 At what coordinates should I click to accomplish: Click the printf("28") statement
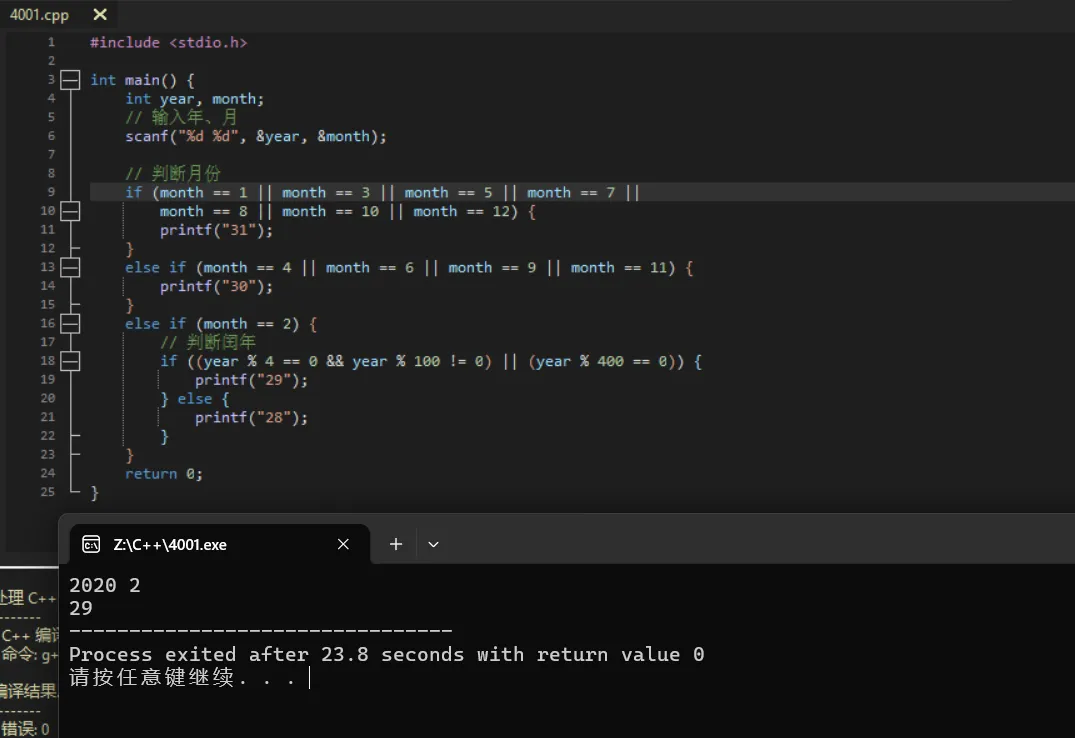(251, 418)
